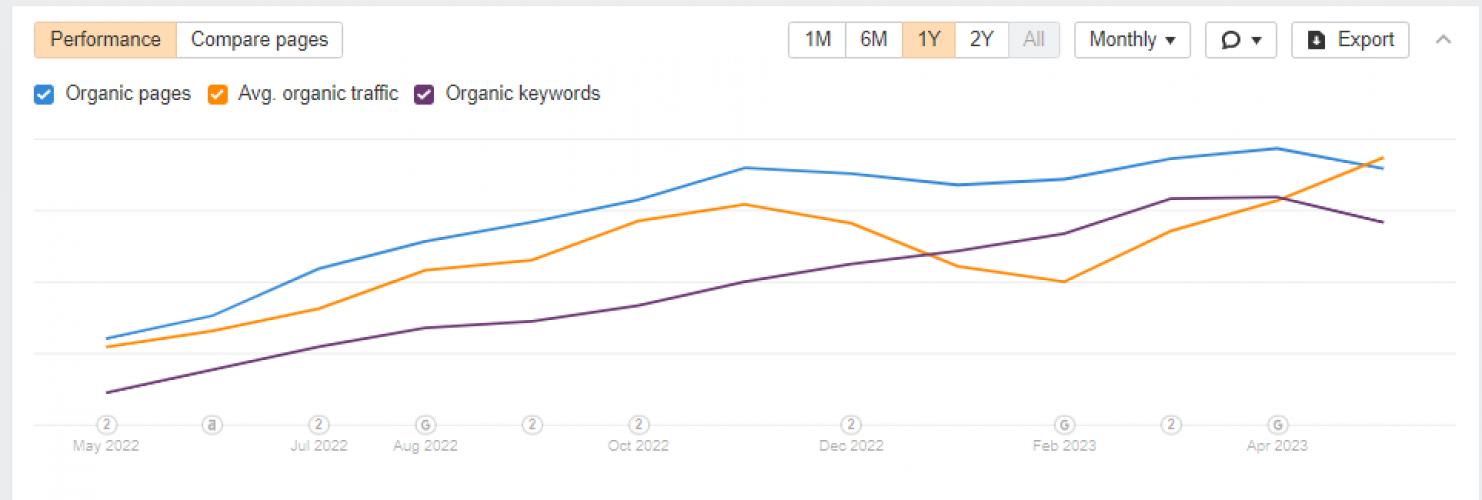Click the marker icon above May 2022

(106, 425)
